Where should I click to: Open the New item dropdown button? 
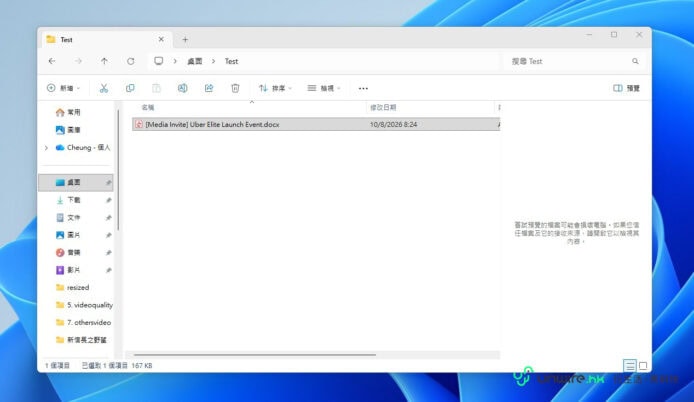(64, 88)
